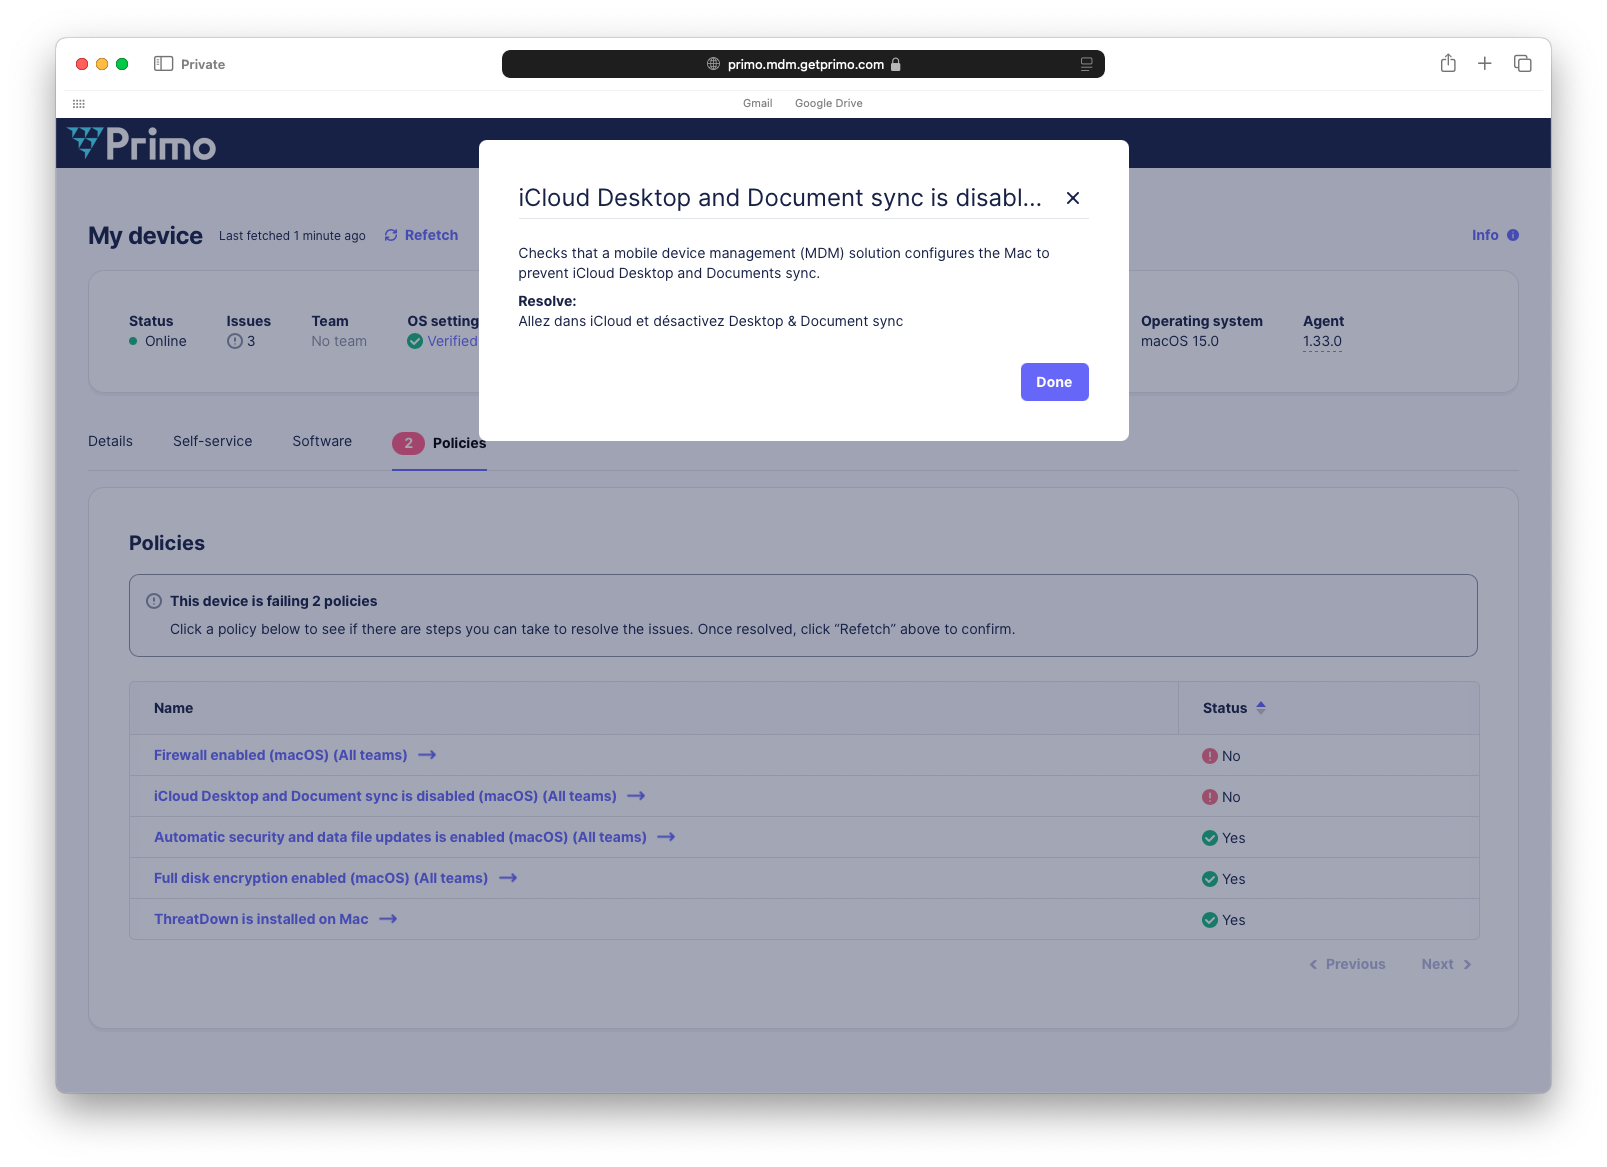
Task: Click red failing icon in iCloud row
Action: (1210, 797)
